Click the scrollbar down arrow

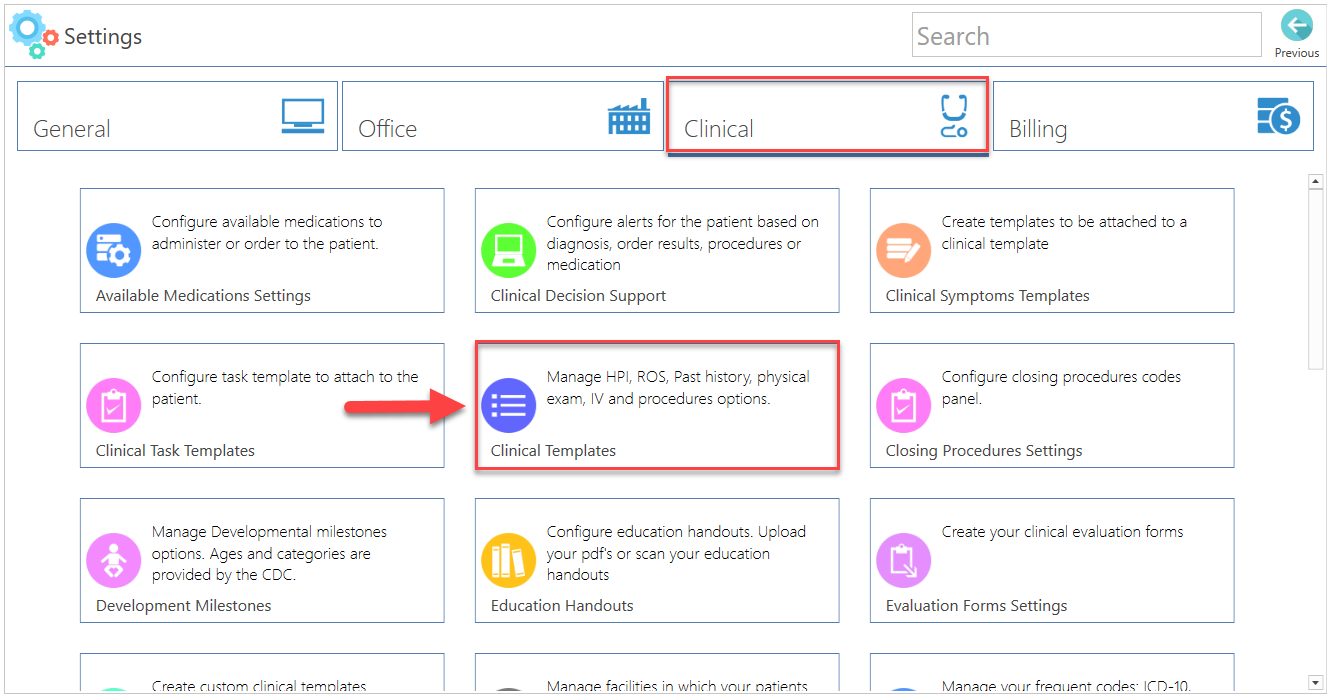point(1316,684)
